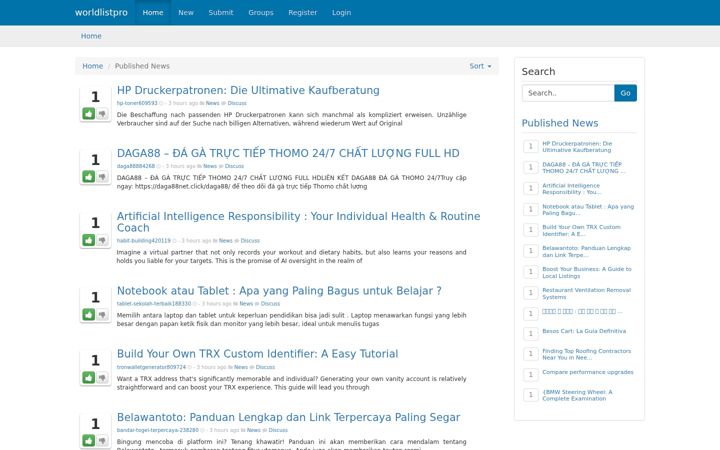Open HP Druckerpatronen: Die Ultimative Kaufberatung headline

(248, 90)
